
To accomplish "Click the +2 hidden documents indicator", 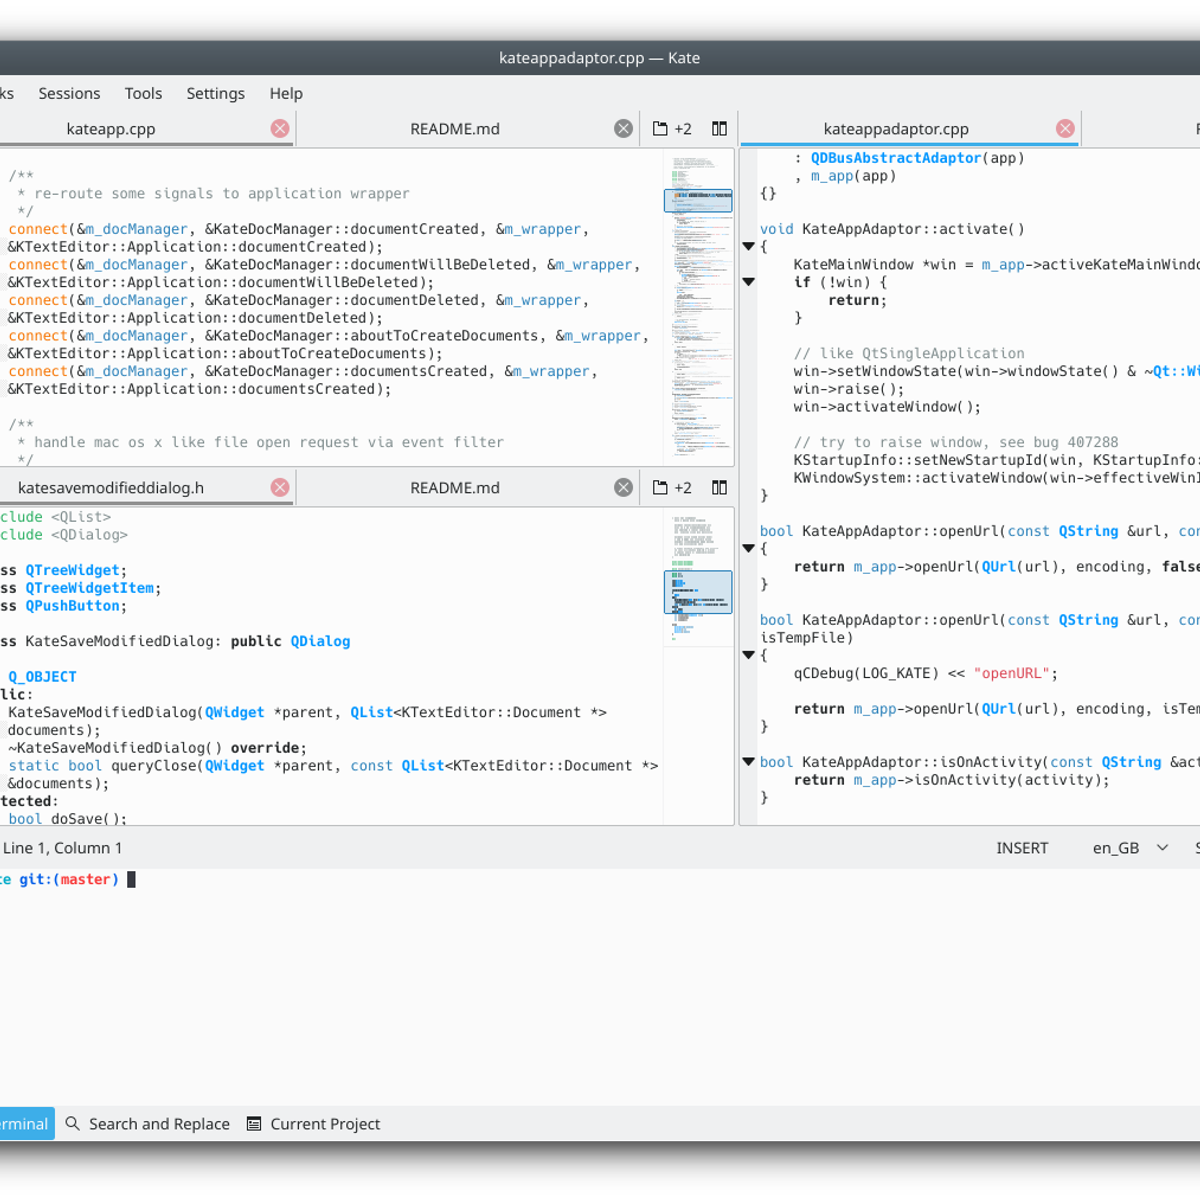I will point(682,128).
